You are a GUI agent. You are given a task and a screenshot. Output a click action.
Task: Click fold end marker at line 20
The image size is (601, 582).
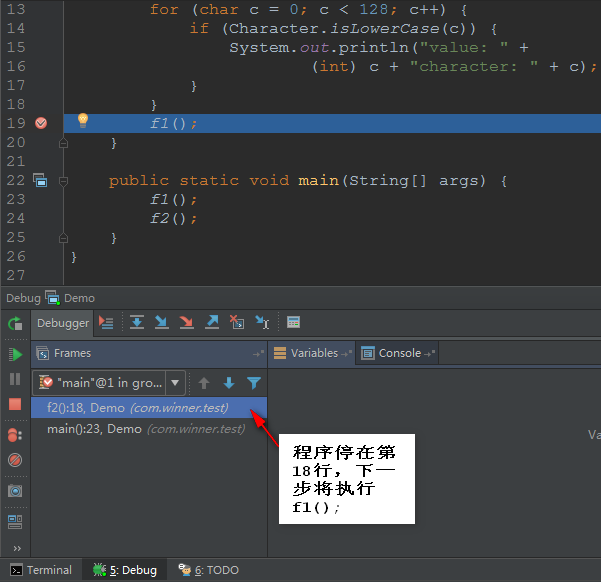click(64, 143)
